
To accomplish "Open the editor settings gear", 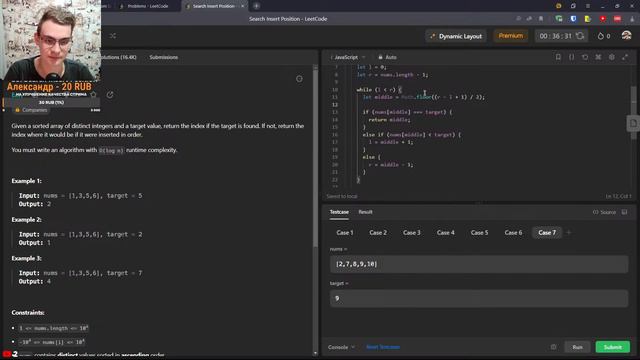I will click(x=612, y=57).
